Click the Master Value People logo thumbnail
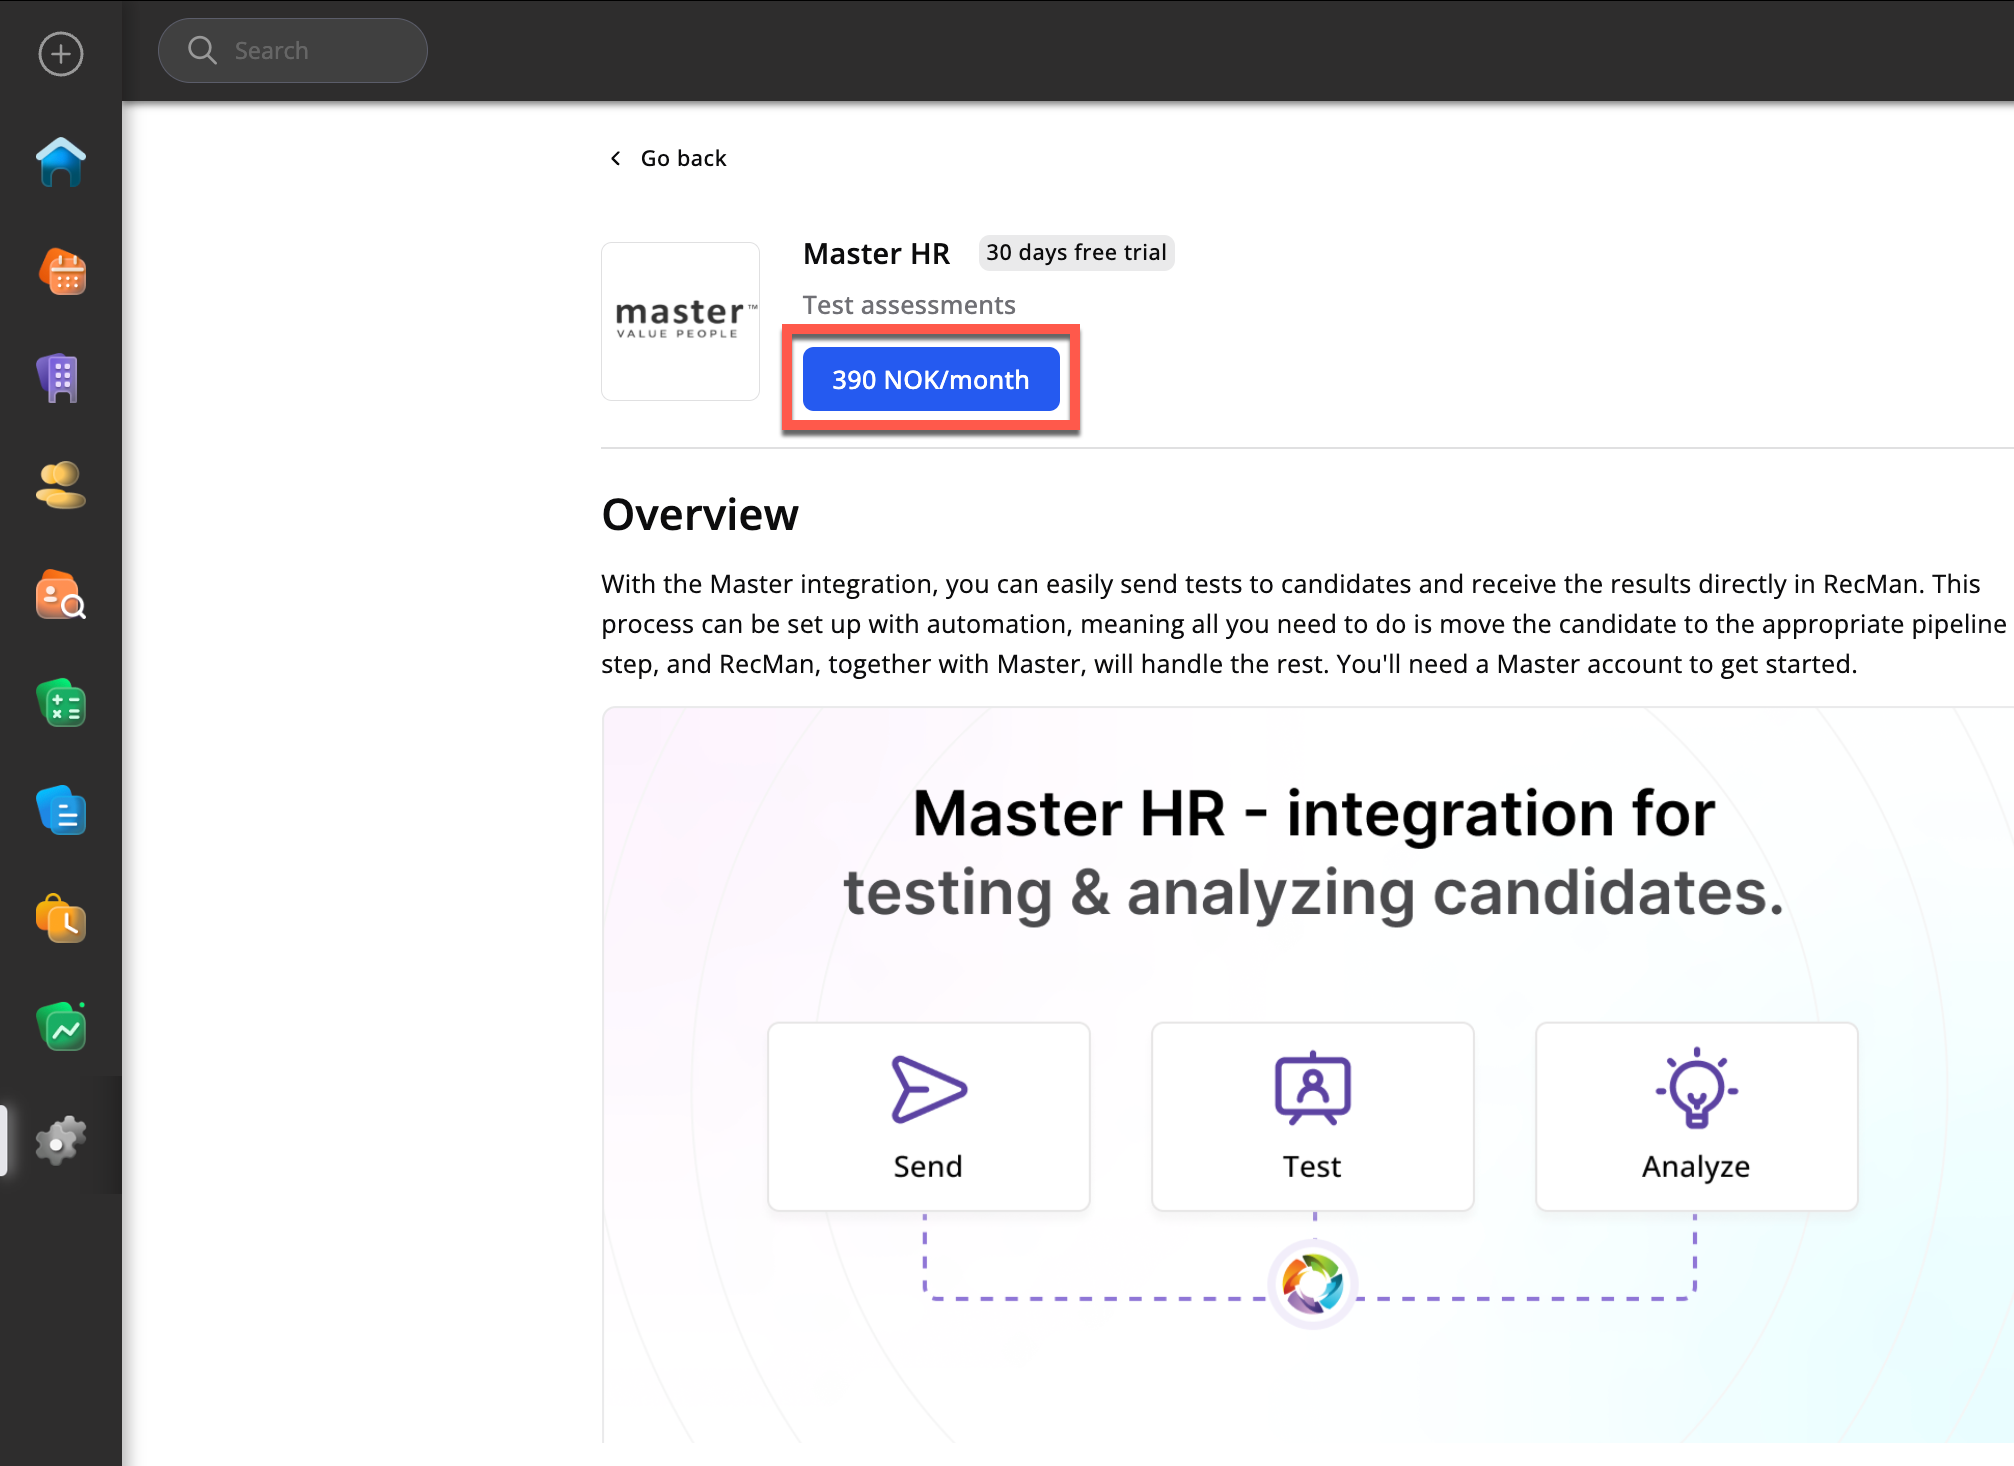Viewport: 2014px width, 1466px height. coord(680,321)
